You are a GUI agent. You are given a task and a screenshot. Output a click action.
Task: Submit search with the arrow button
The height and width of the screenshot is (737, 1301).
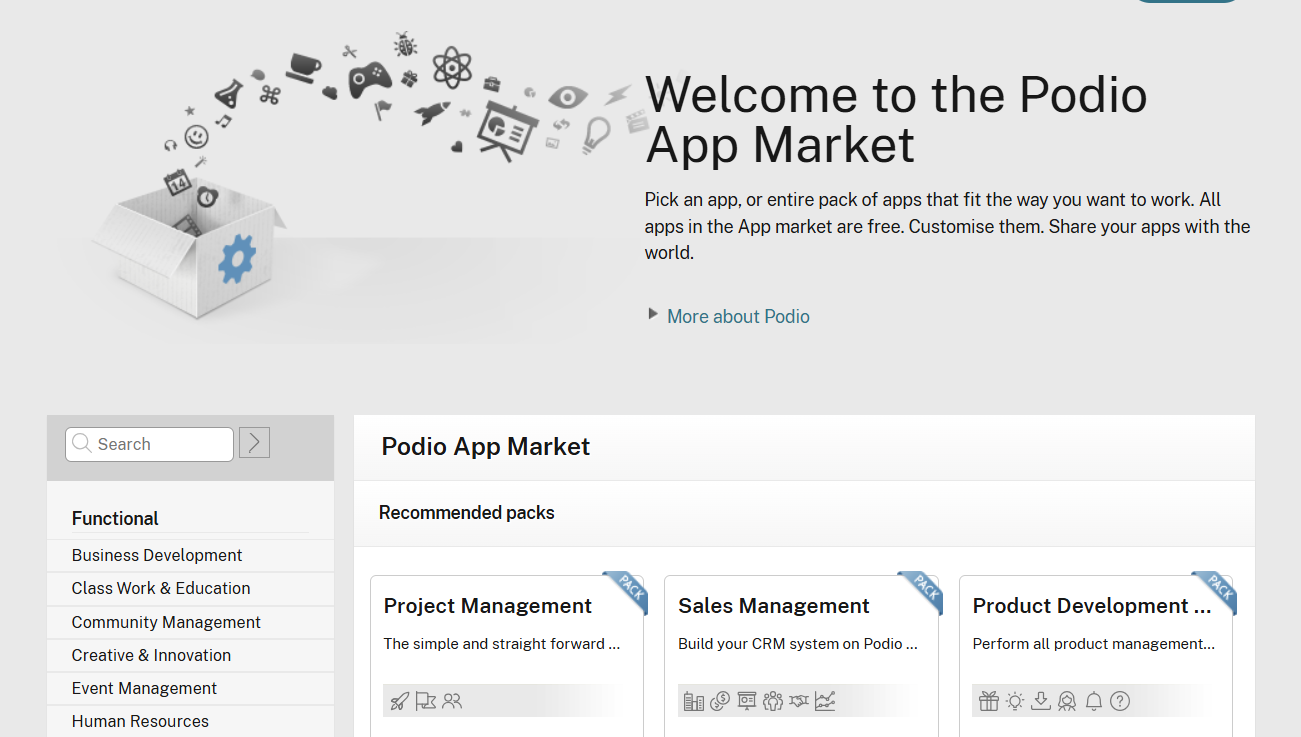[254, 443]
